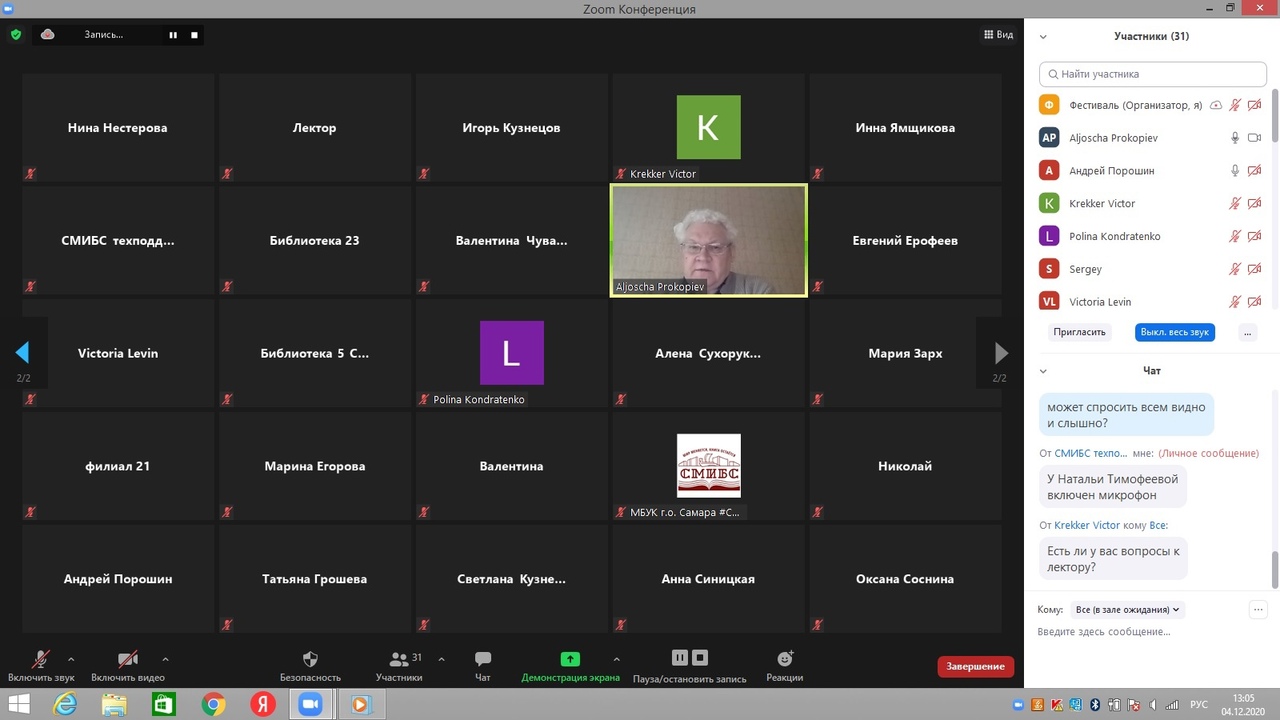Pause the recording in top bar
Viewport: 1280px width, 720px height.
pyautogui.click(x=173, y=35)
